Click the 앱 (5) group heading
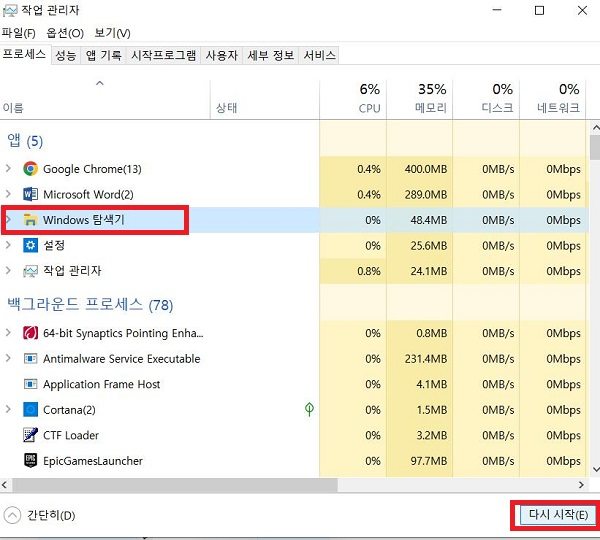This screenshot has width=600, height=540. 25,141
